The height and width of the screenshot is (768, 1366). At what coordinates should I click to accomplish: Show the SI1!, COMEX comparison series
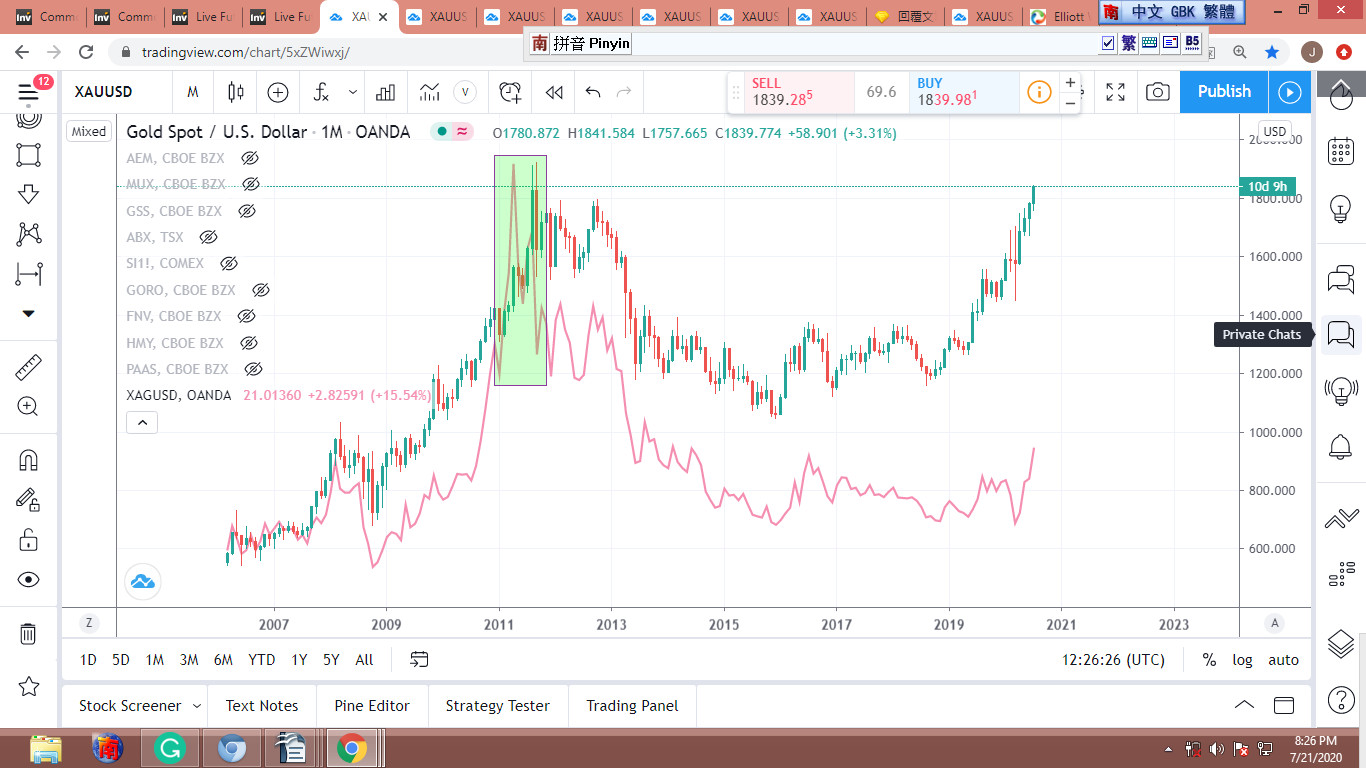tap(228, 264)
